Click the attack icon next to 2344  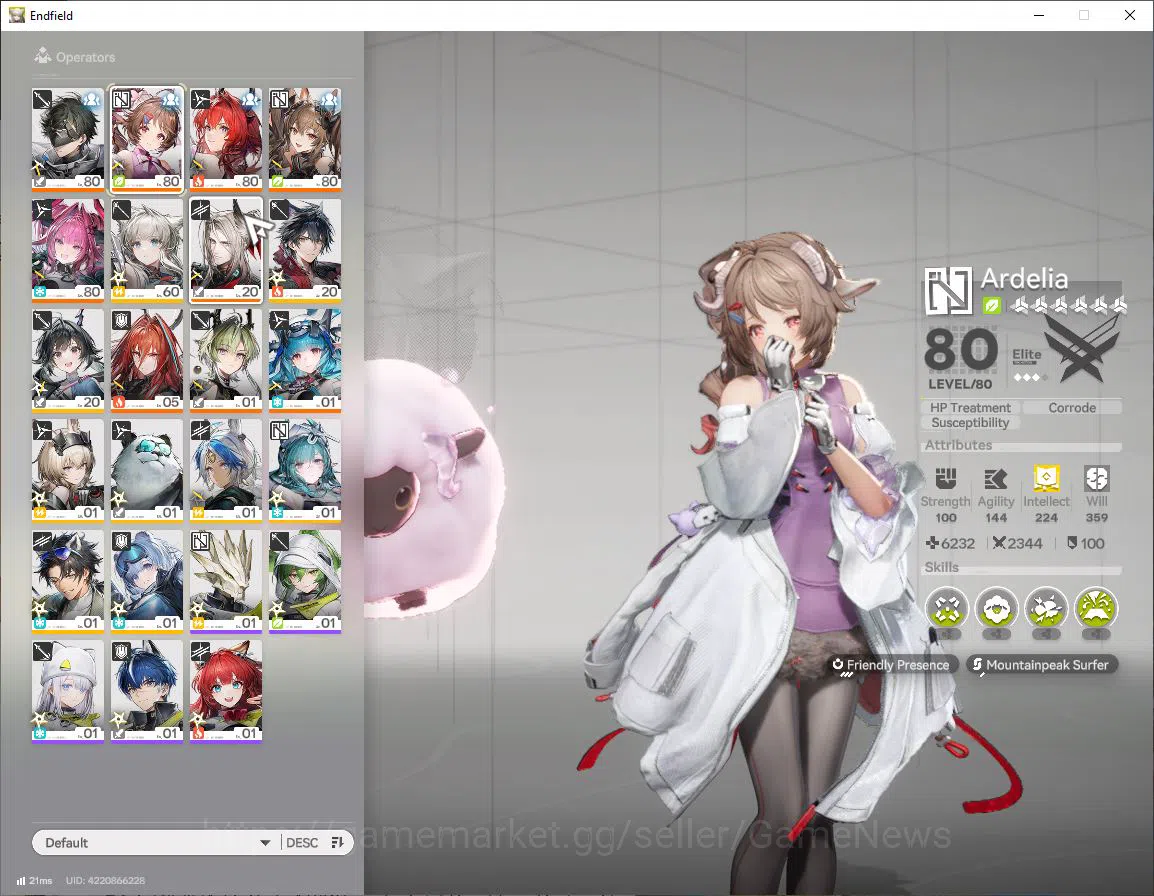pos(999,543)
